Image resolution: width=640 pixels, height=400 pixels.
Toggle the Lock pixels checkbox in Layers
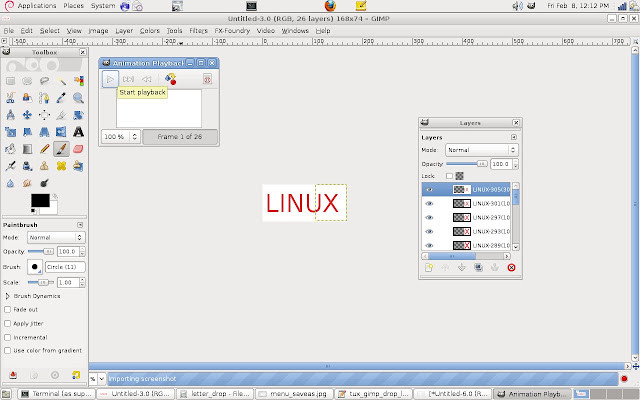click(449, 176)
